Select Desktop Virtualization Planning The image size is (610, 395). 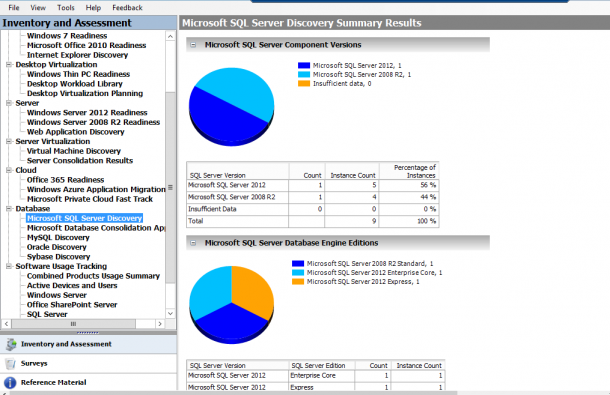click(x=85, y=93)
